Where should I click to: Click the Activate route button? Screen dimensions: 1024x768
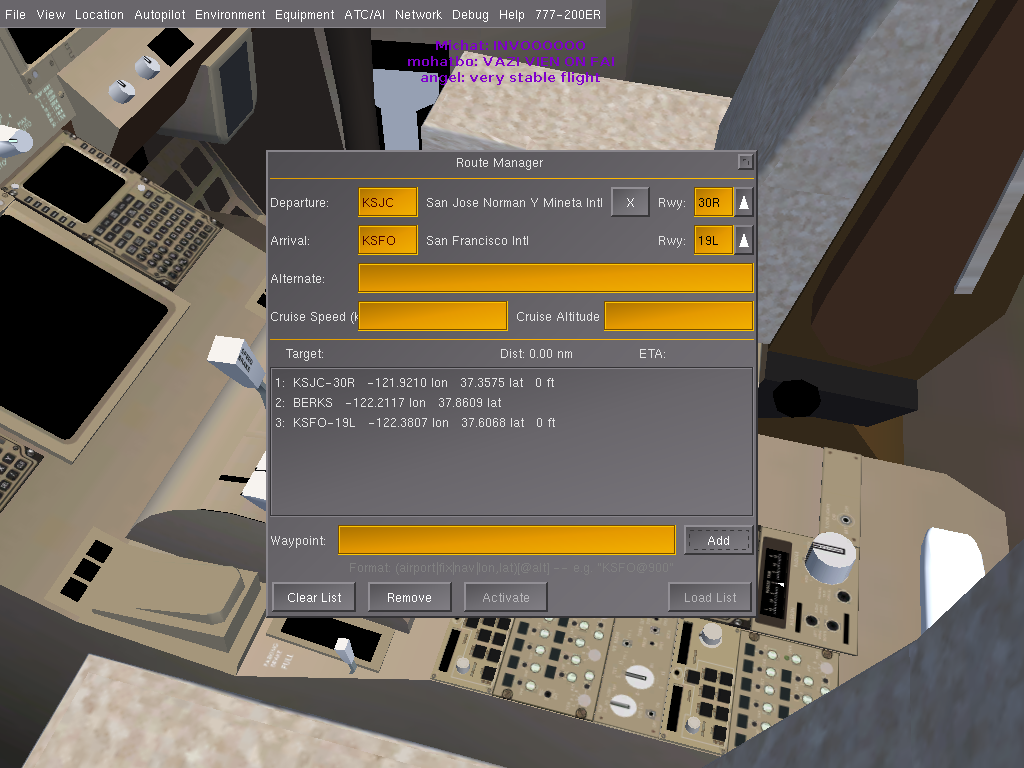(506, 597)
